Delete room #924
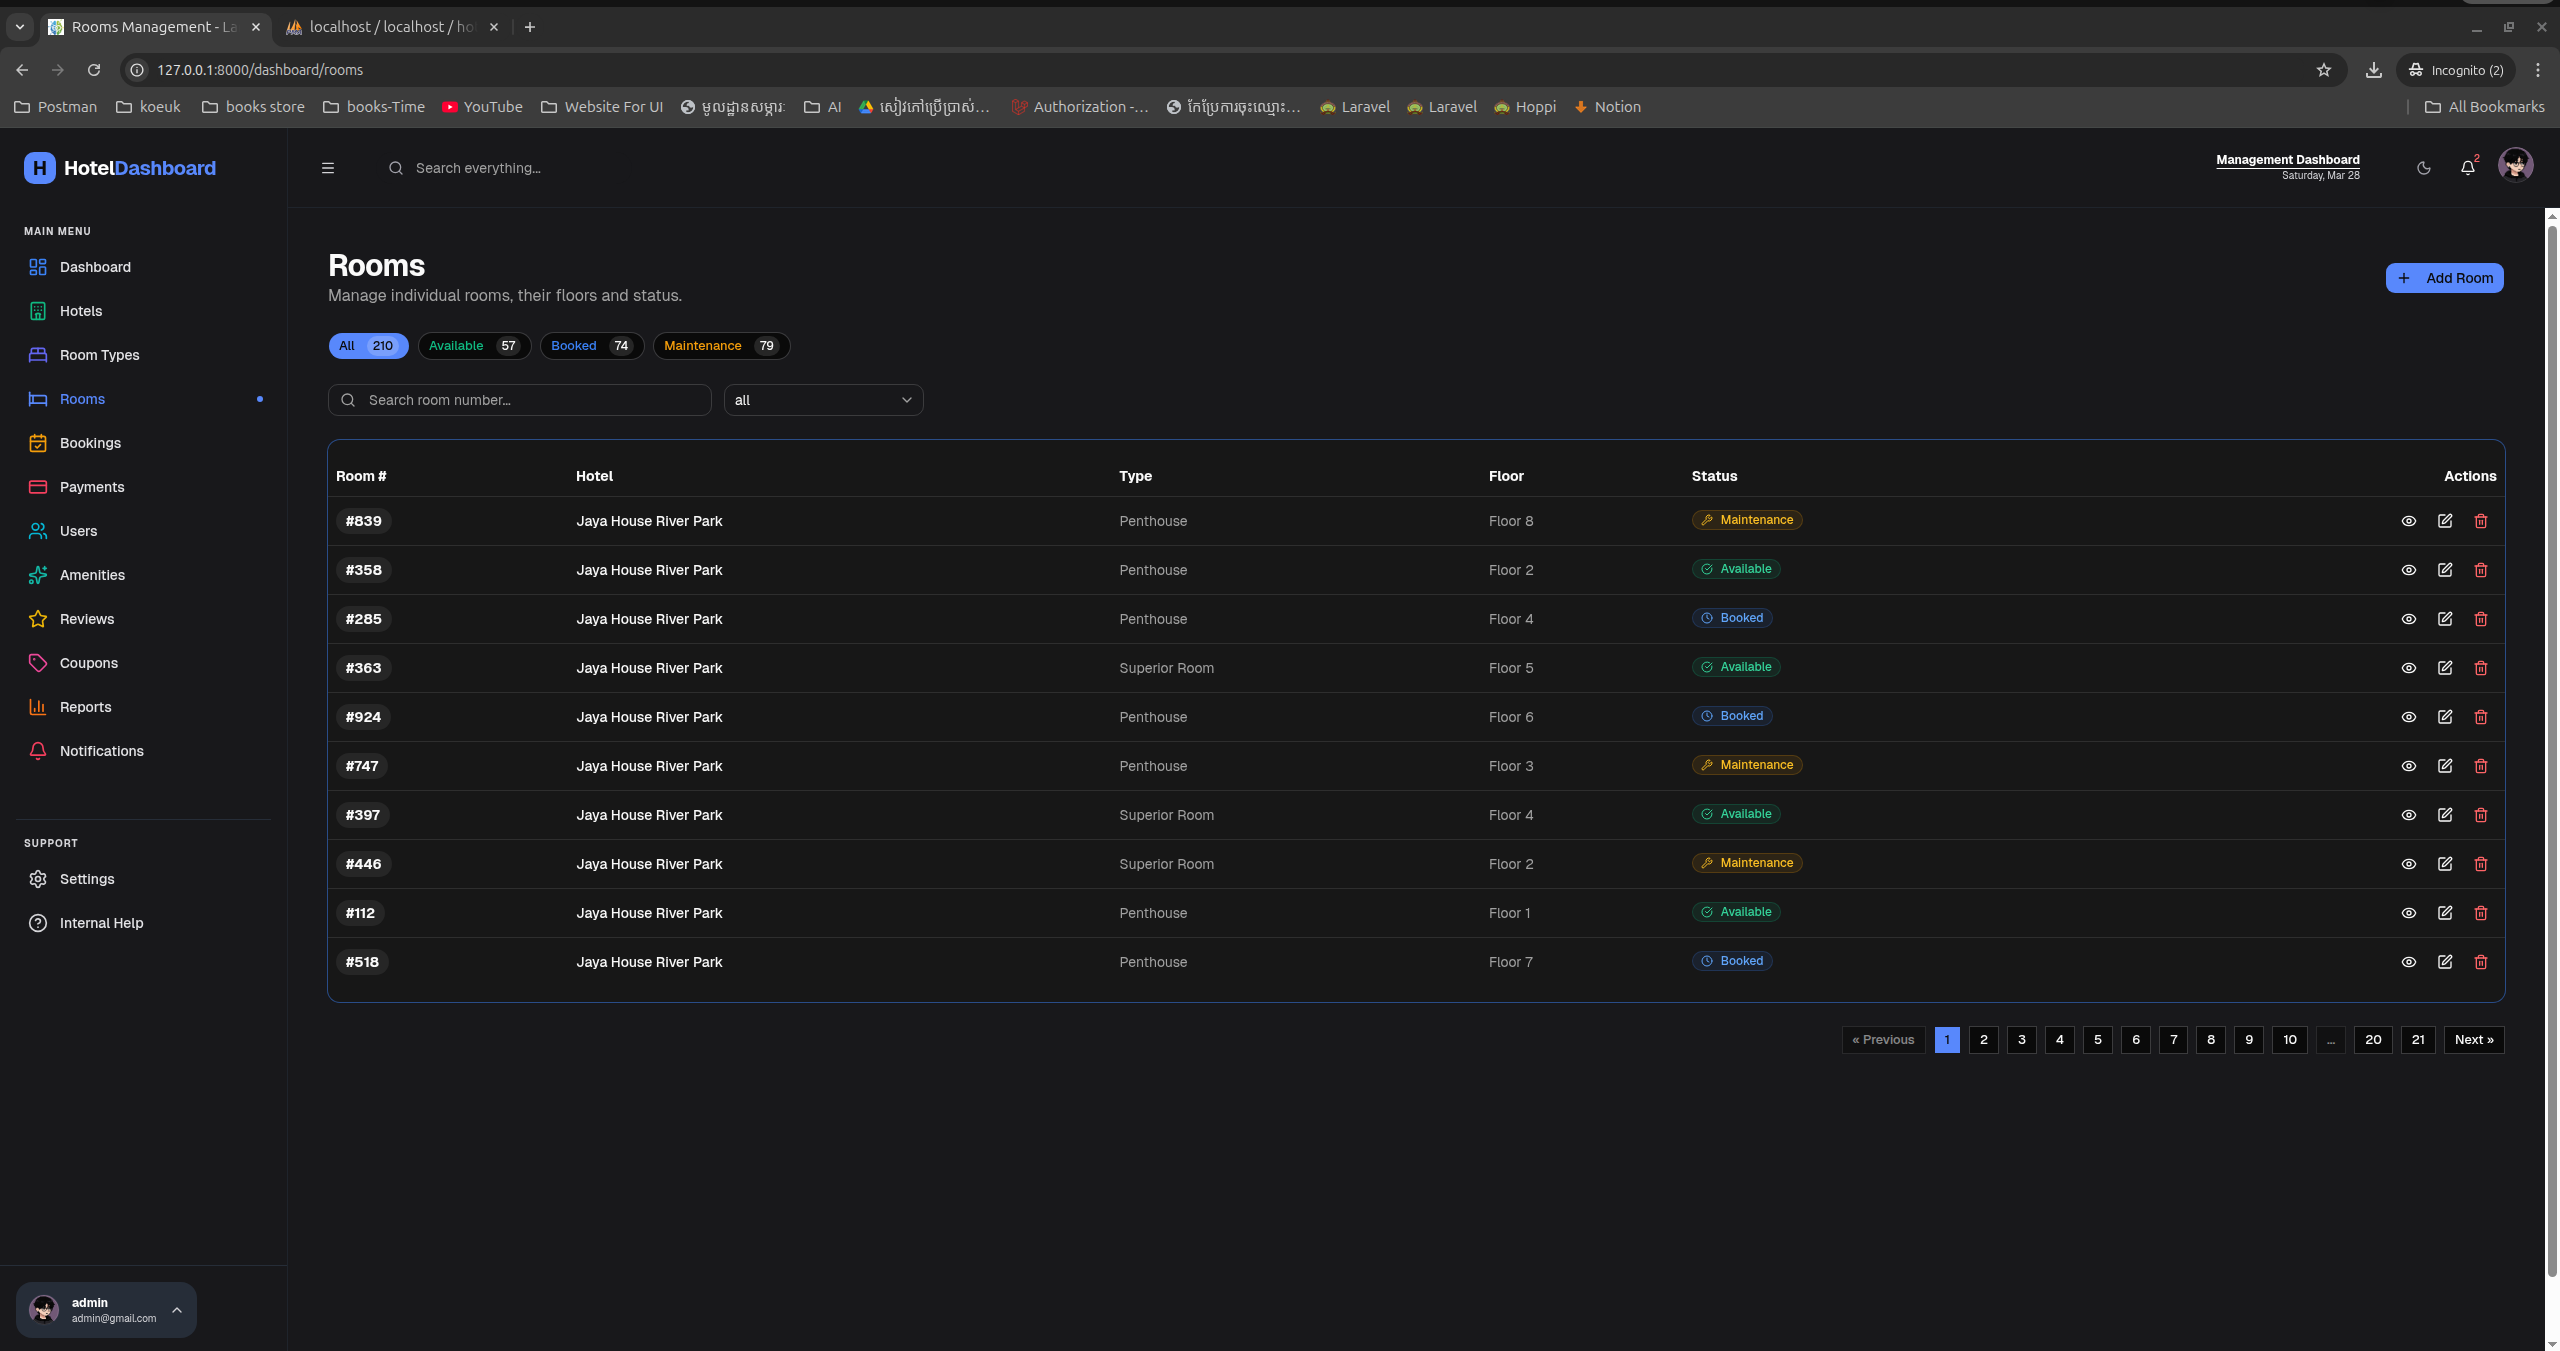This screenshot has height=1351, width=2560. [x=2481, y=717]
